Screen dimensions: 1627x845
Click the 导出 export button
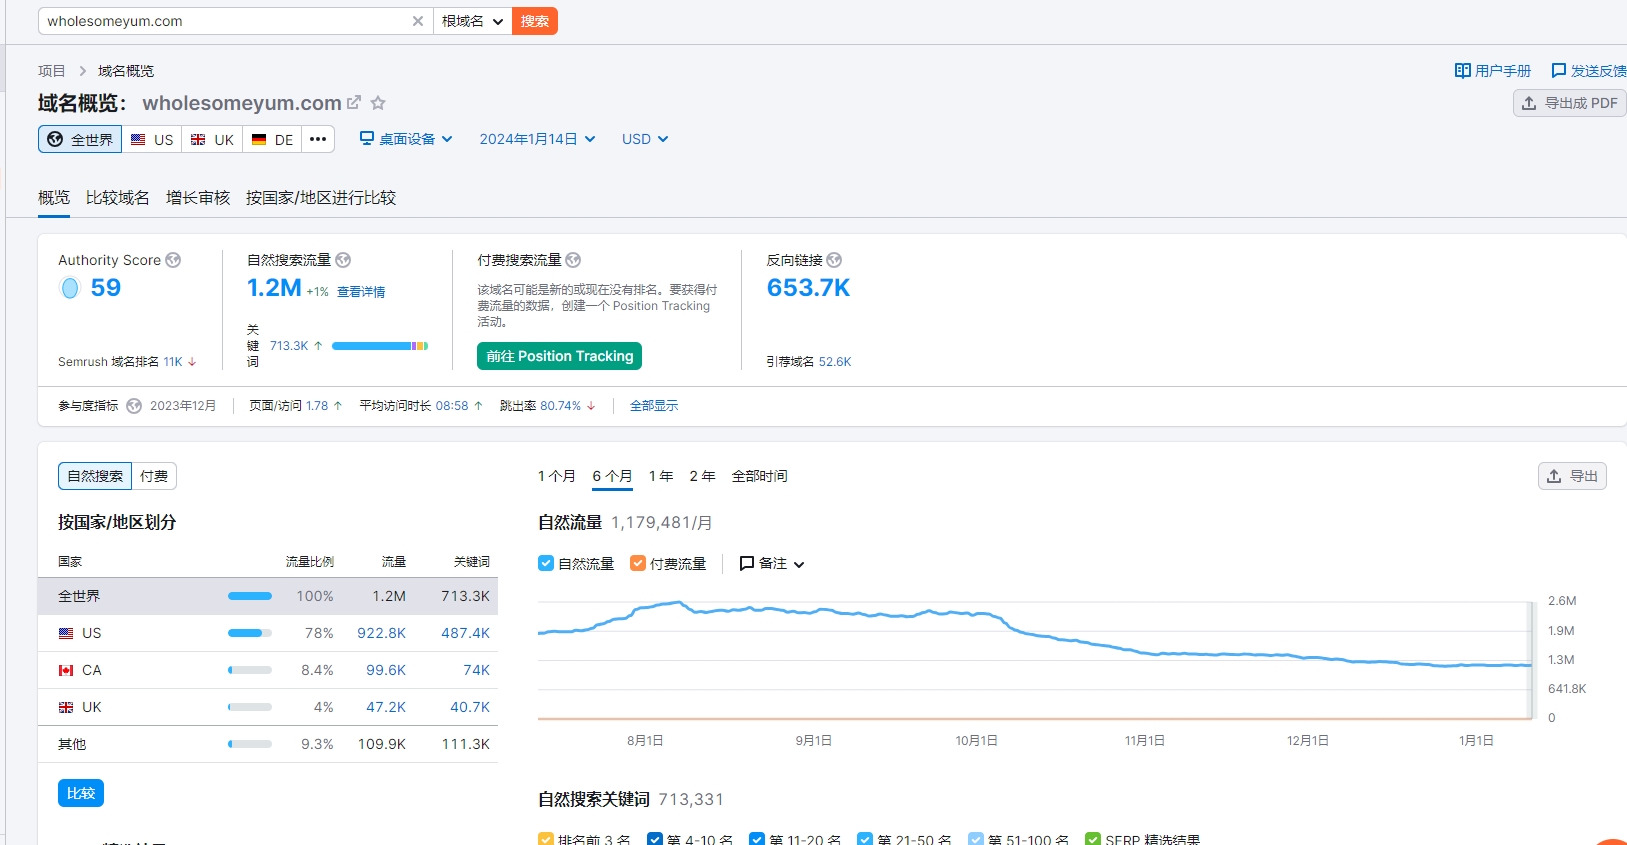1572,476
